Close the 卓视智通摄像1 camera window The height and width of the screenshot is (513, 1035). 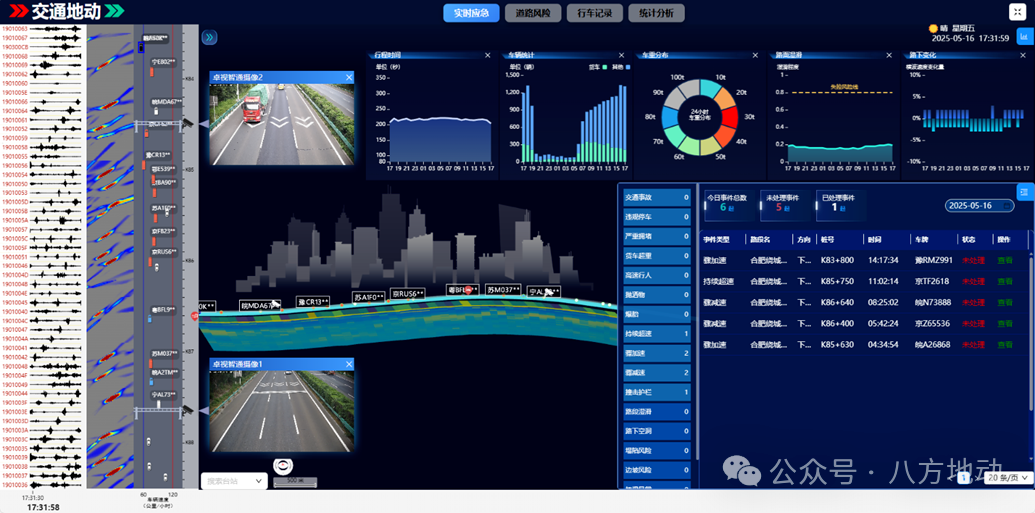tap(349, 364)
